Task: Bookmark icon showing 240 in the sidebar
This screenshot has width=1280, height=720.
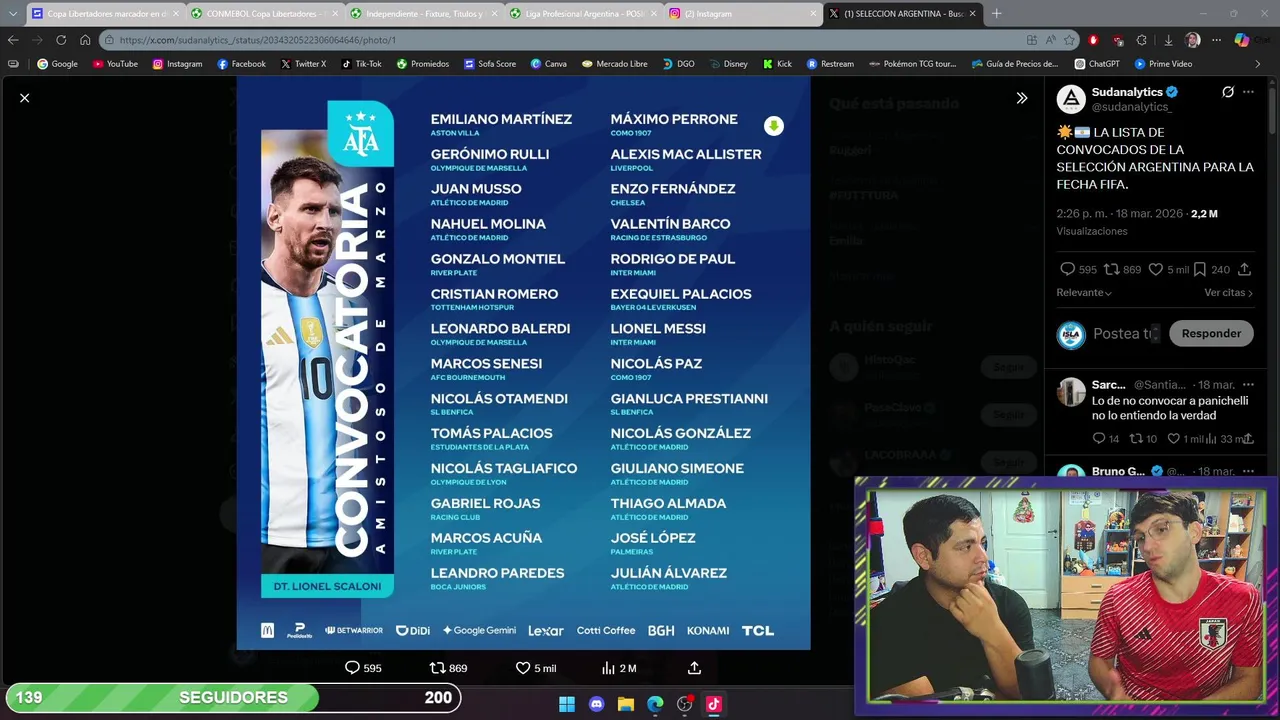Action: coord(1199,269)
